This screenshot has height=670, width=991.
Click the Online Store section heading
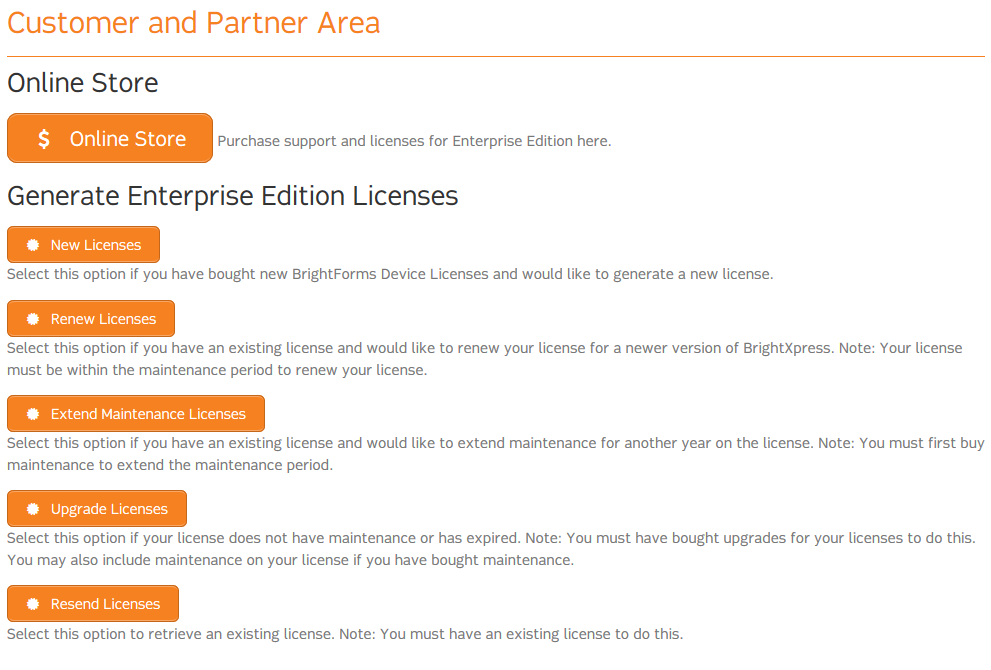[83, 82]
